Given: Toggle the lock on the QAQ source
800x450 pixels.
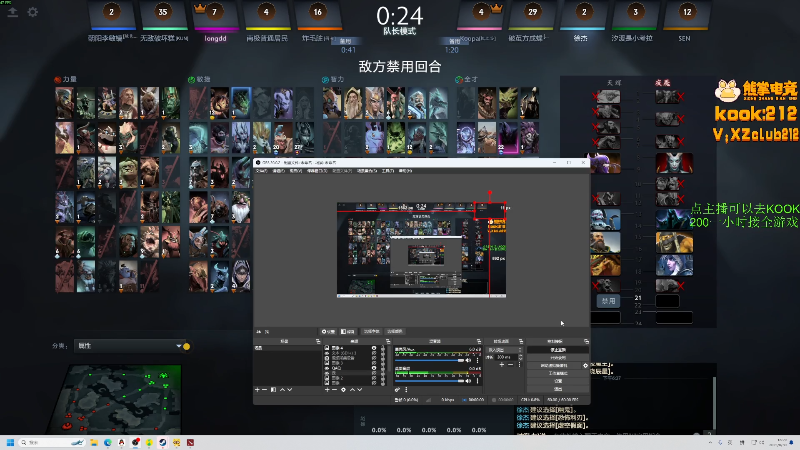Looking at the screenshot, I should (x=383, y=367).
